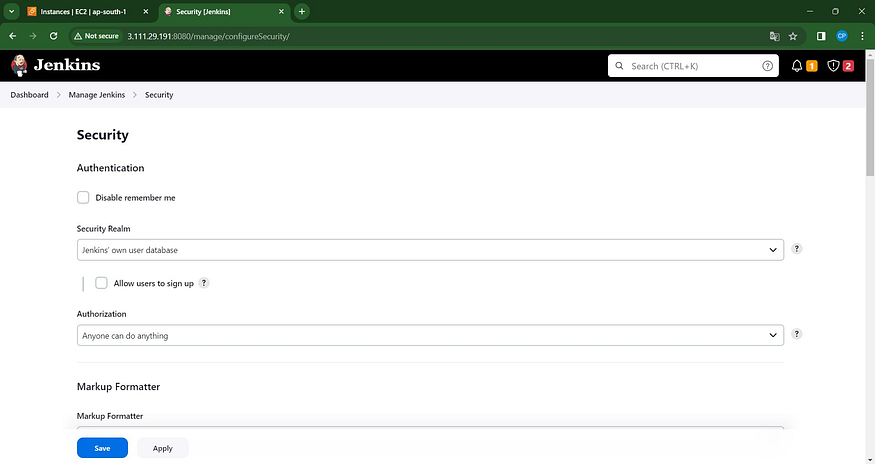The image size is (875, 464).
Task: Bookmark this page with star icon
Action: [x=793, y=36]
